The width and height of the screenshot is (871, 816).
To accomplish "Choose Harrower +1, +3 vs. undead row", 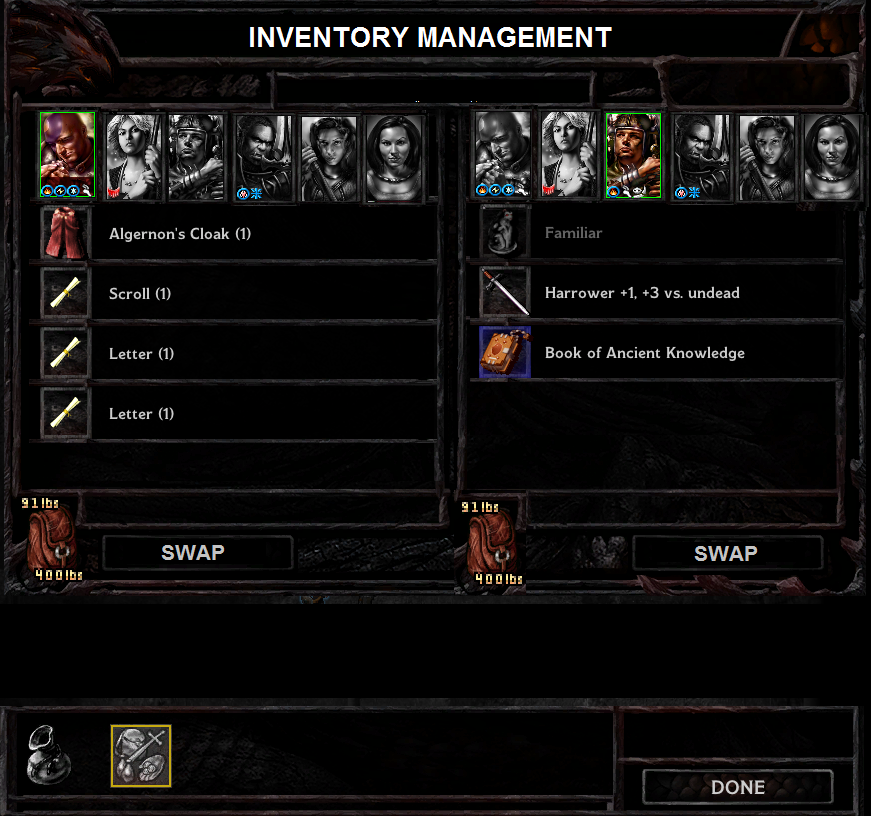I will pyautogui.click(x=655, y=292).
